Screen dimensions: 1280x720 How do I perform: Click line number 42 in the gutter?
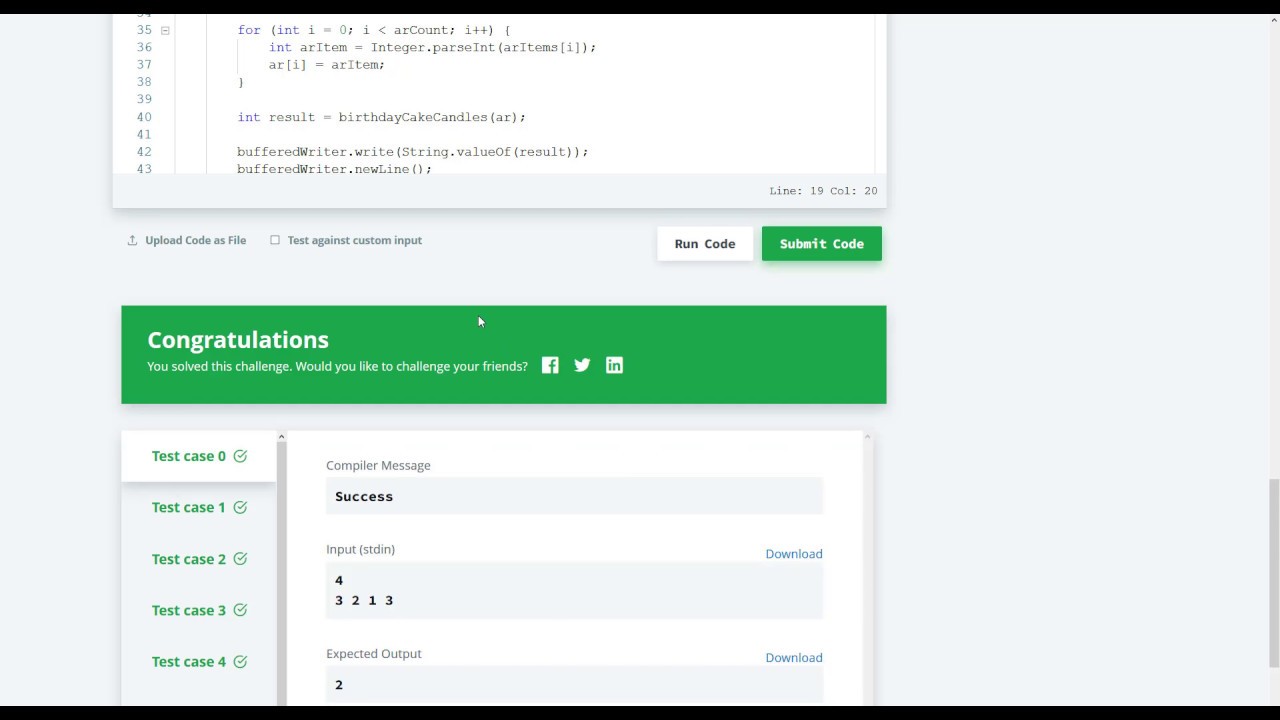click(144, 152)
